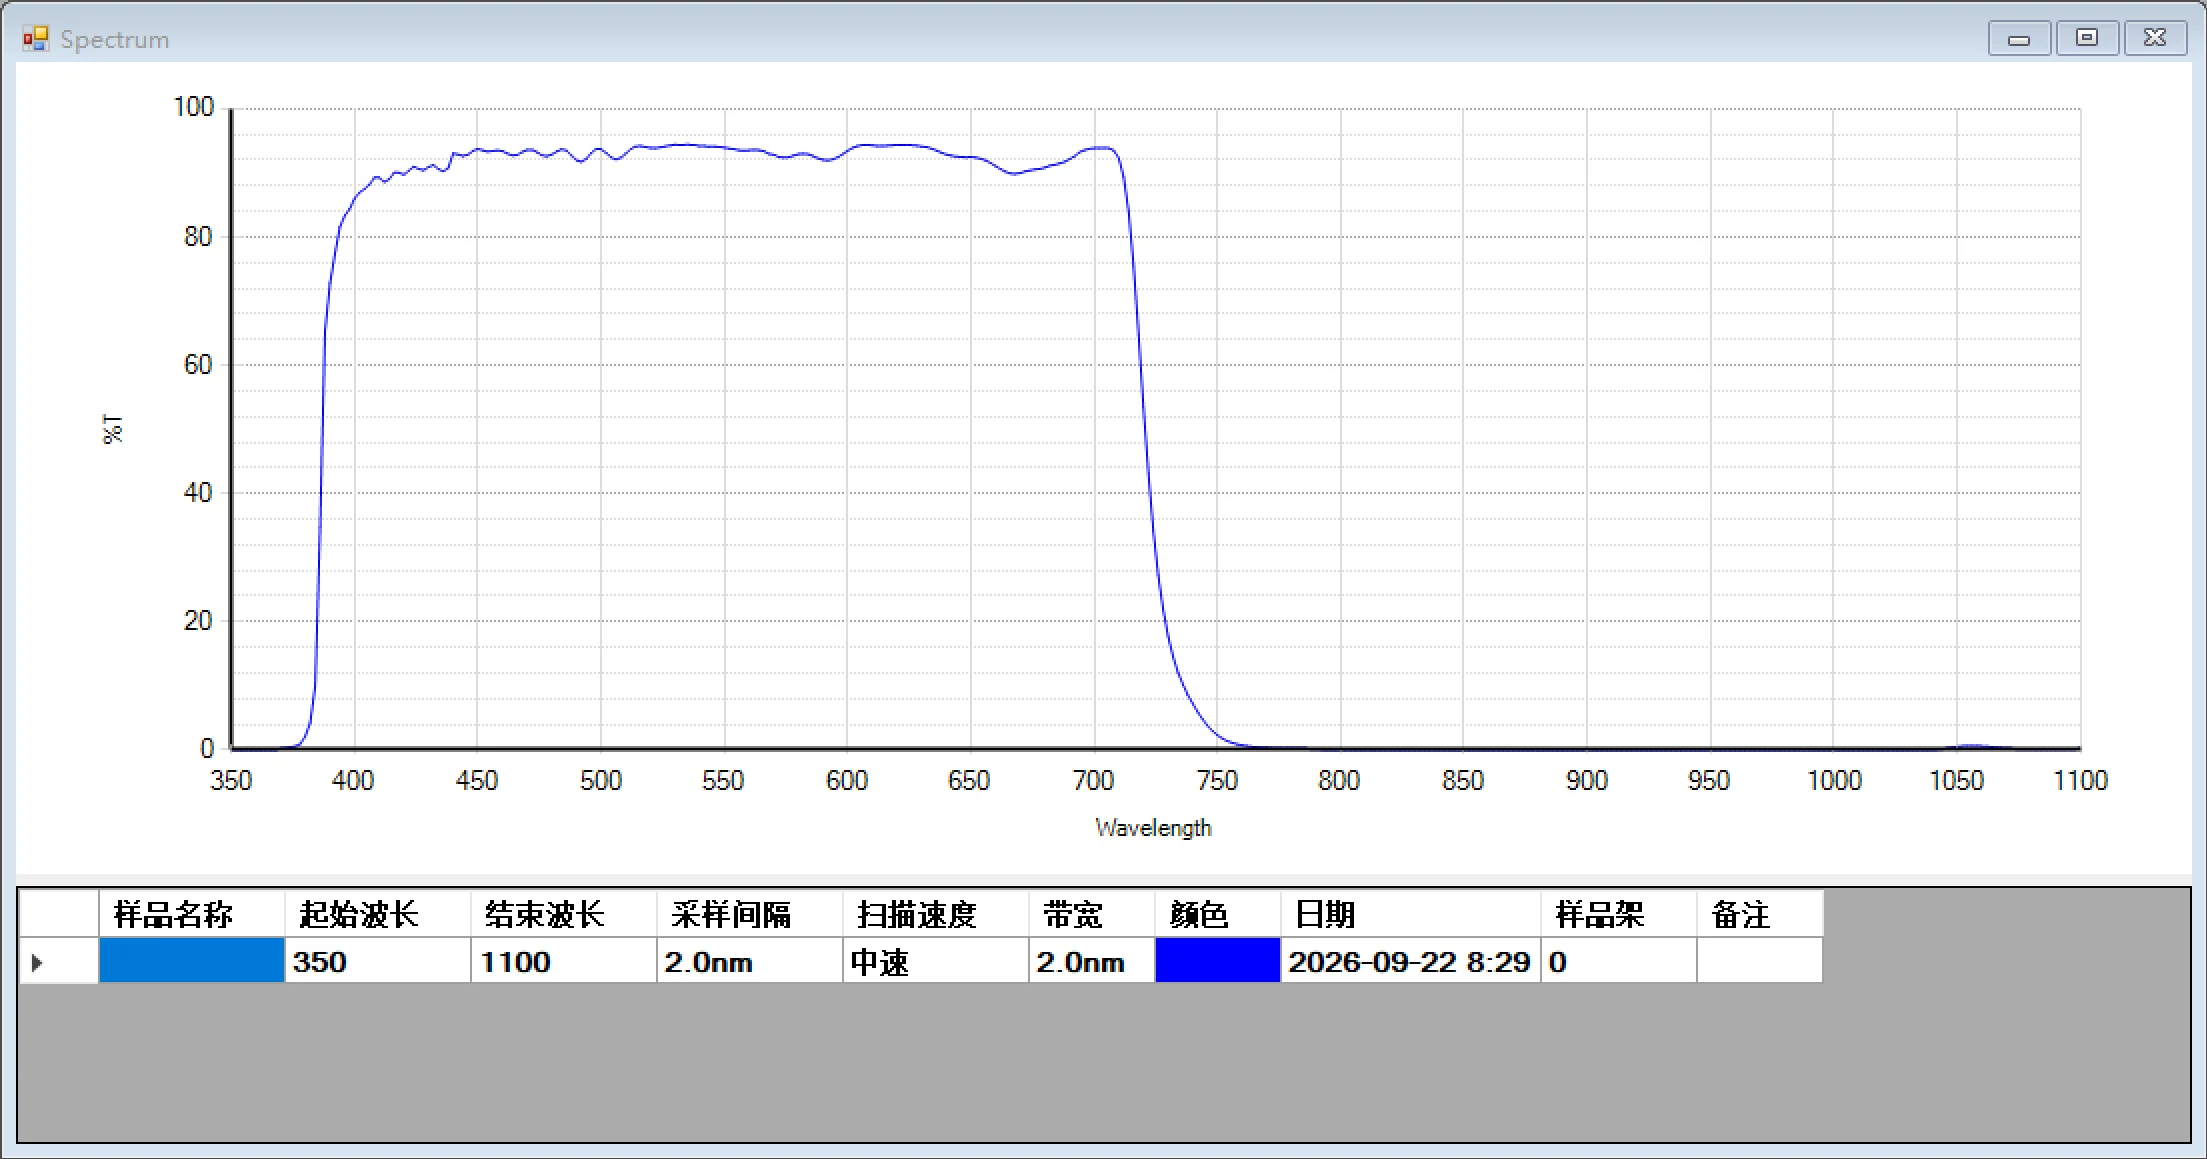The width and height of the screenshot is (2207, 1159).
Task: Click the 起始波长 column header
Action: (378, 913)
